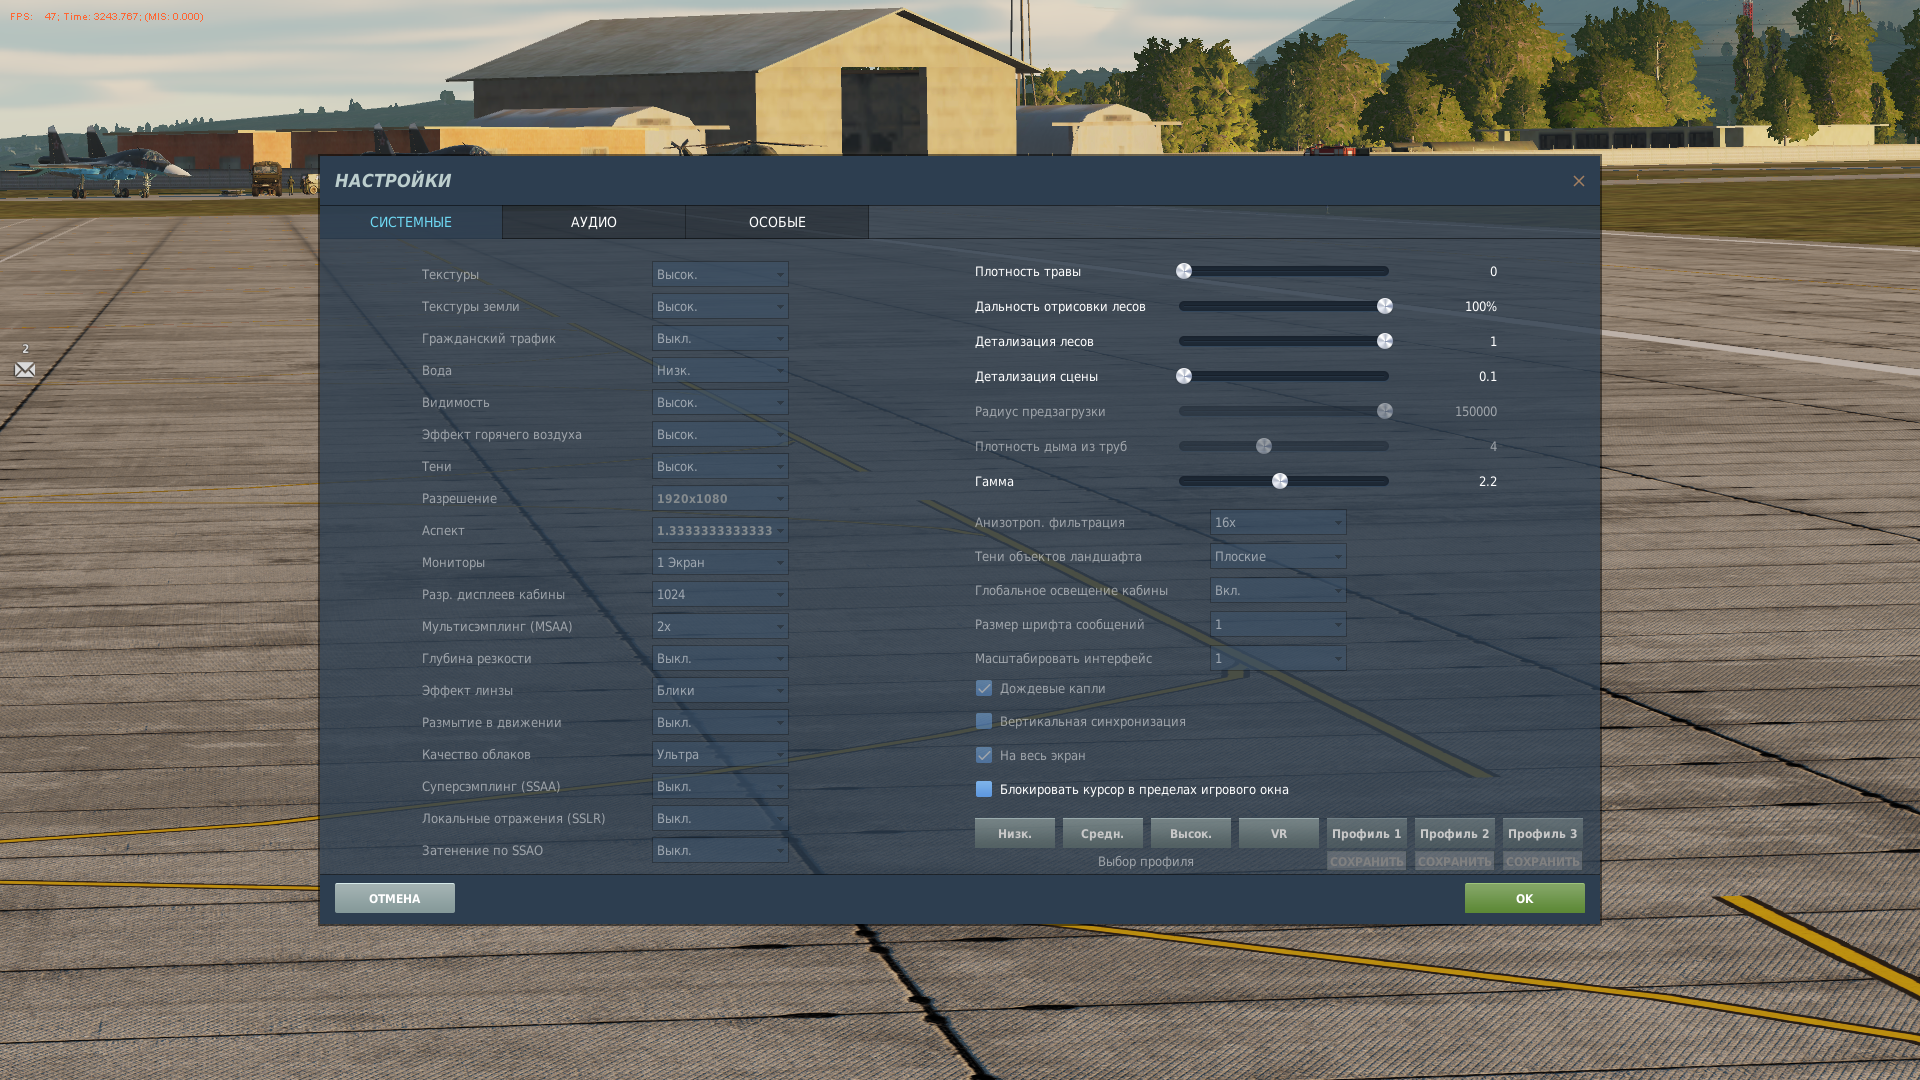
Task: Expand the Видимость dropdown
Action: [x=720, y=402]
